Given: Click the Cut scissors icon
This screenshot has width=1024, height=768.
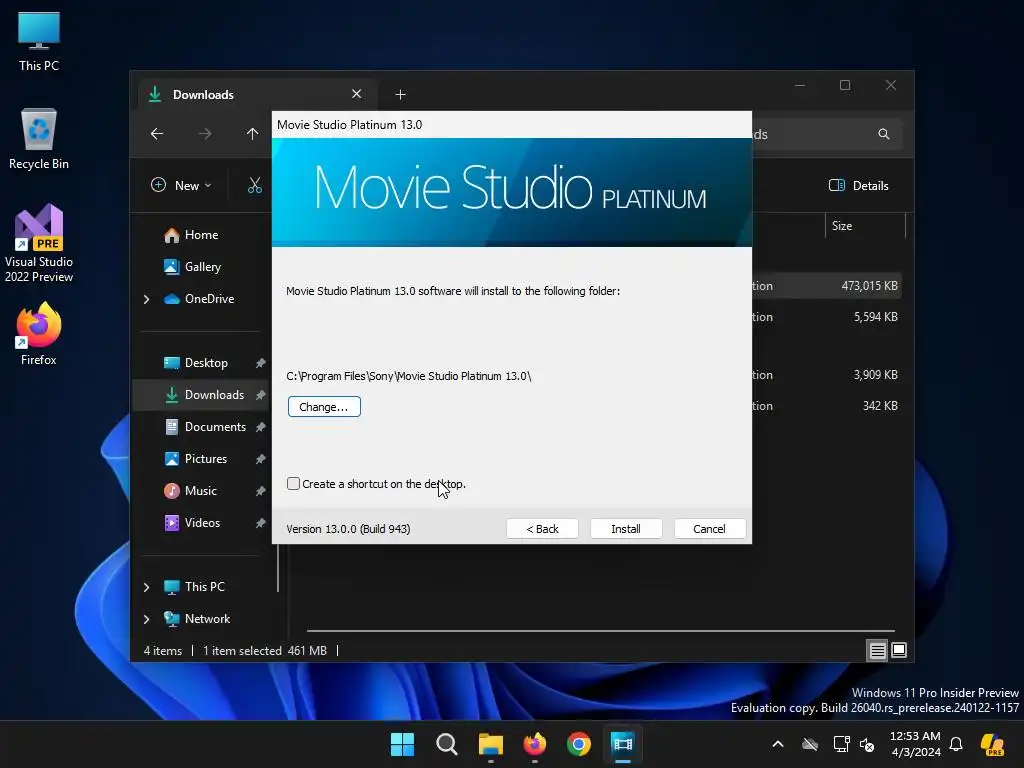Looking at the screenshot, I should (x=255, y=185).
